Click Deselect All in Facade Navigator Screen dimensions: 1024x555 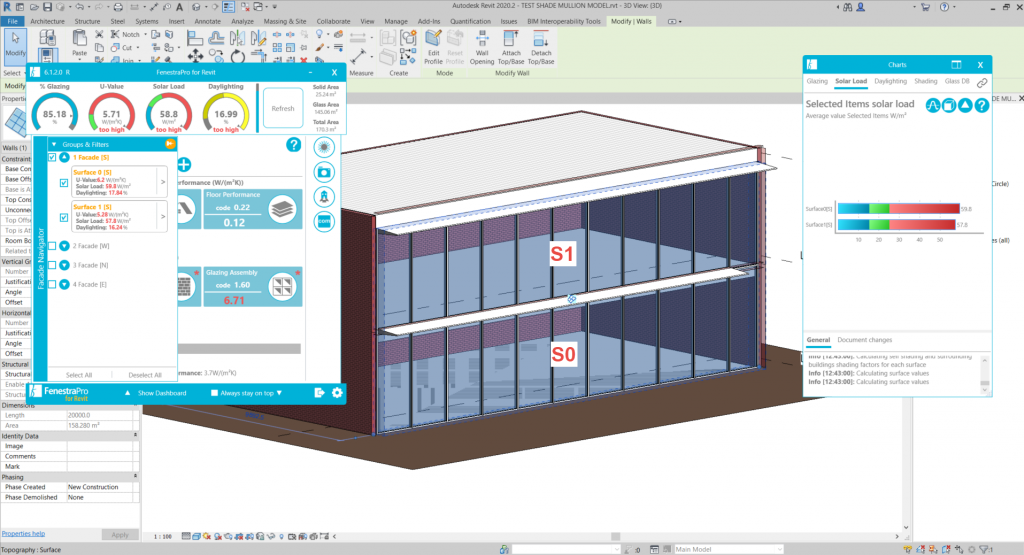click(x=145, y=375)
